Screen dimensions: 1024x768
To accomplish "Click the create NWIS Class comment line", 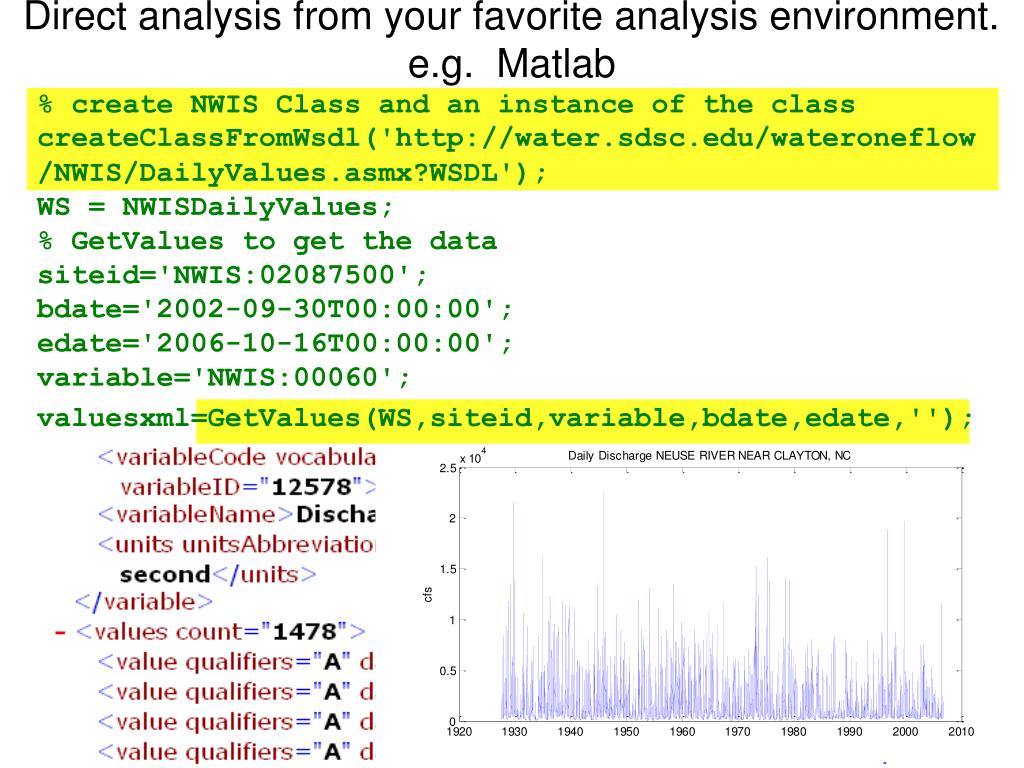I will [x=446, y=104].
